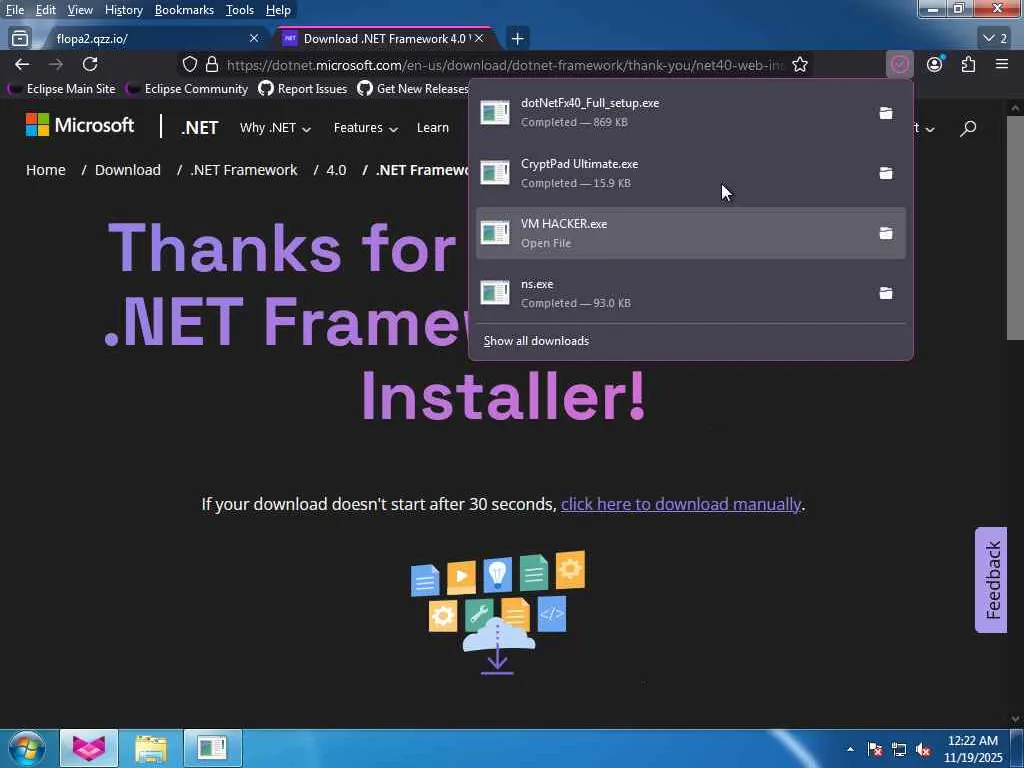Show CryptPad Ultimate.exe in its folder
This screenshot has width=1024, height=768.
[886, 173]
